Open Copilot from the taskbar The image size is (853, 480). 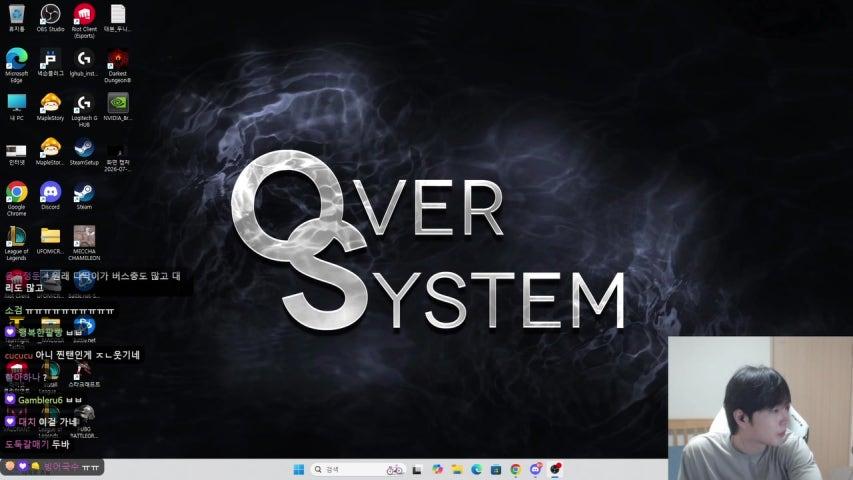[x=437, y=469]
